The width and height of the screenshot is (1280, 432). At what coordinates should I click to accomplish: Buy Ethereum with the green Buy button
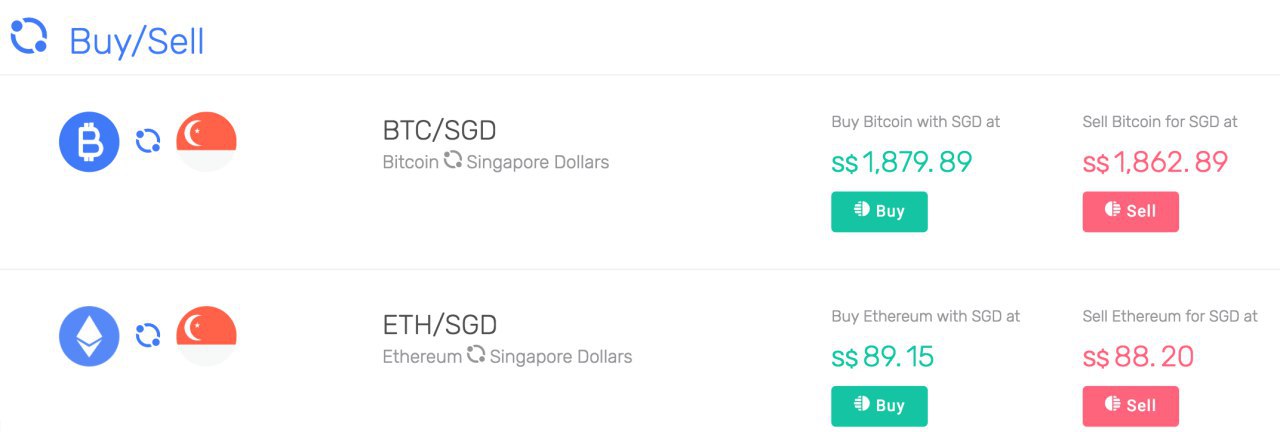point(879,405)
